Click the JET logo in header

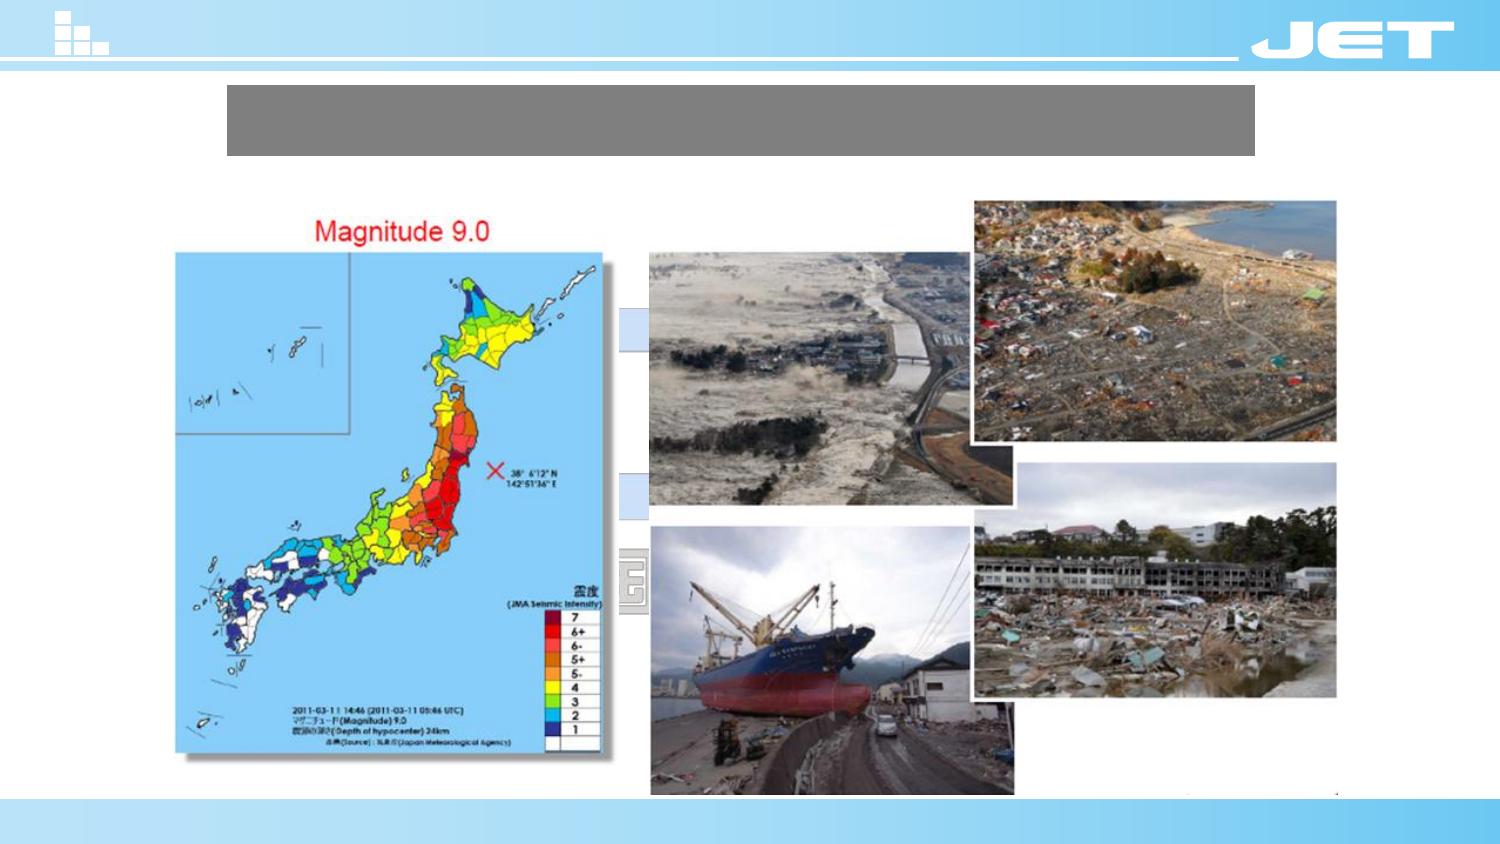tap(1352, 40)
